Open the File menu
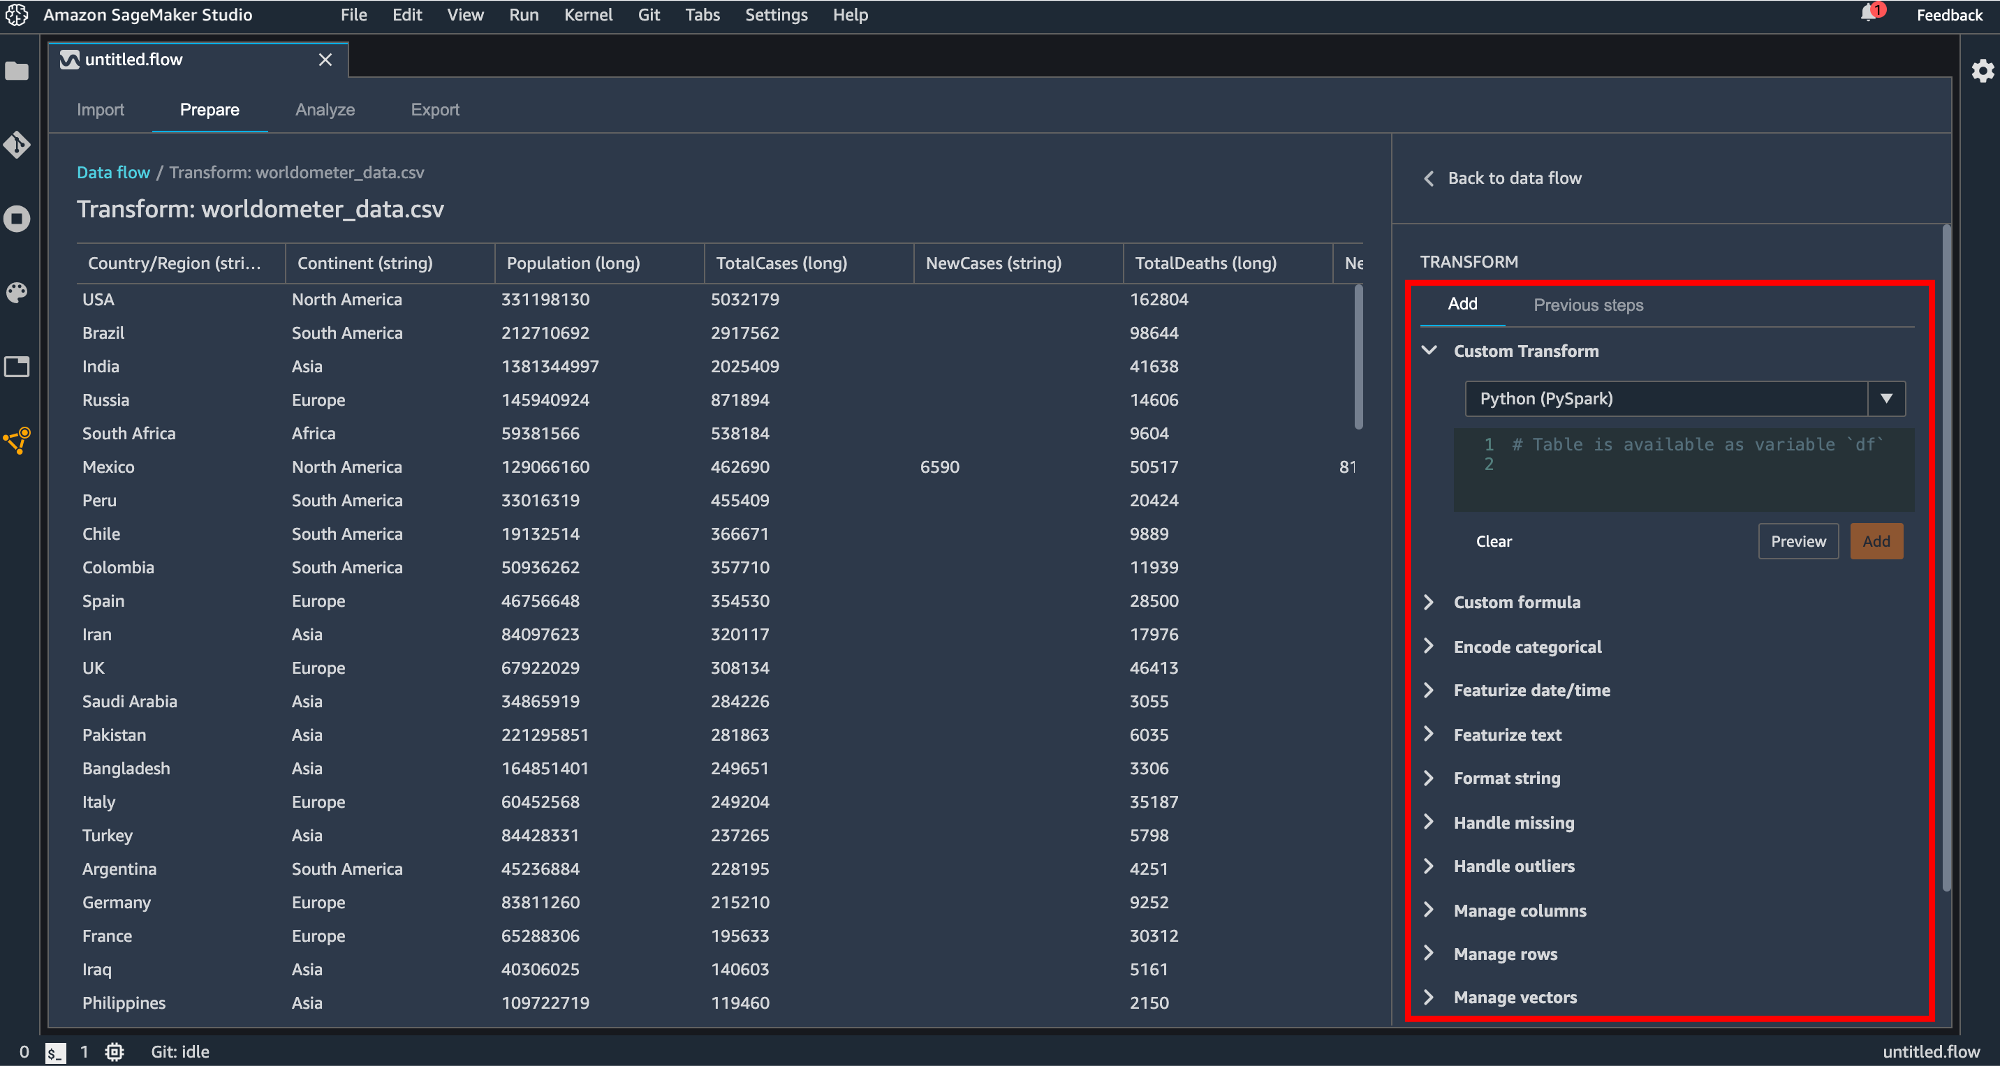This screenshot has width=2002, height=1066. (354, 15)
